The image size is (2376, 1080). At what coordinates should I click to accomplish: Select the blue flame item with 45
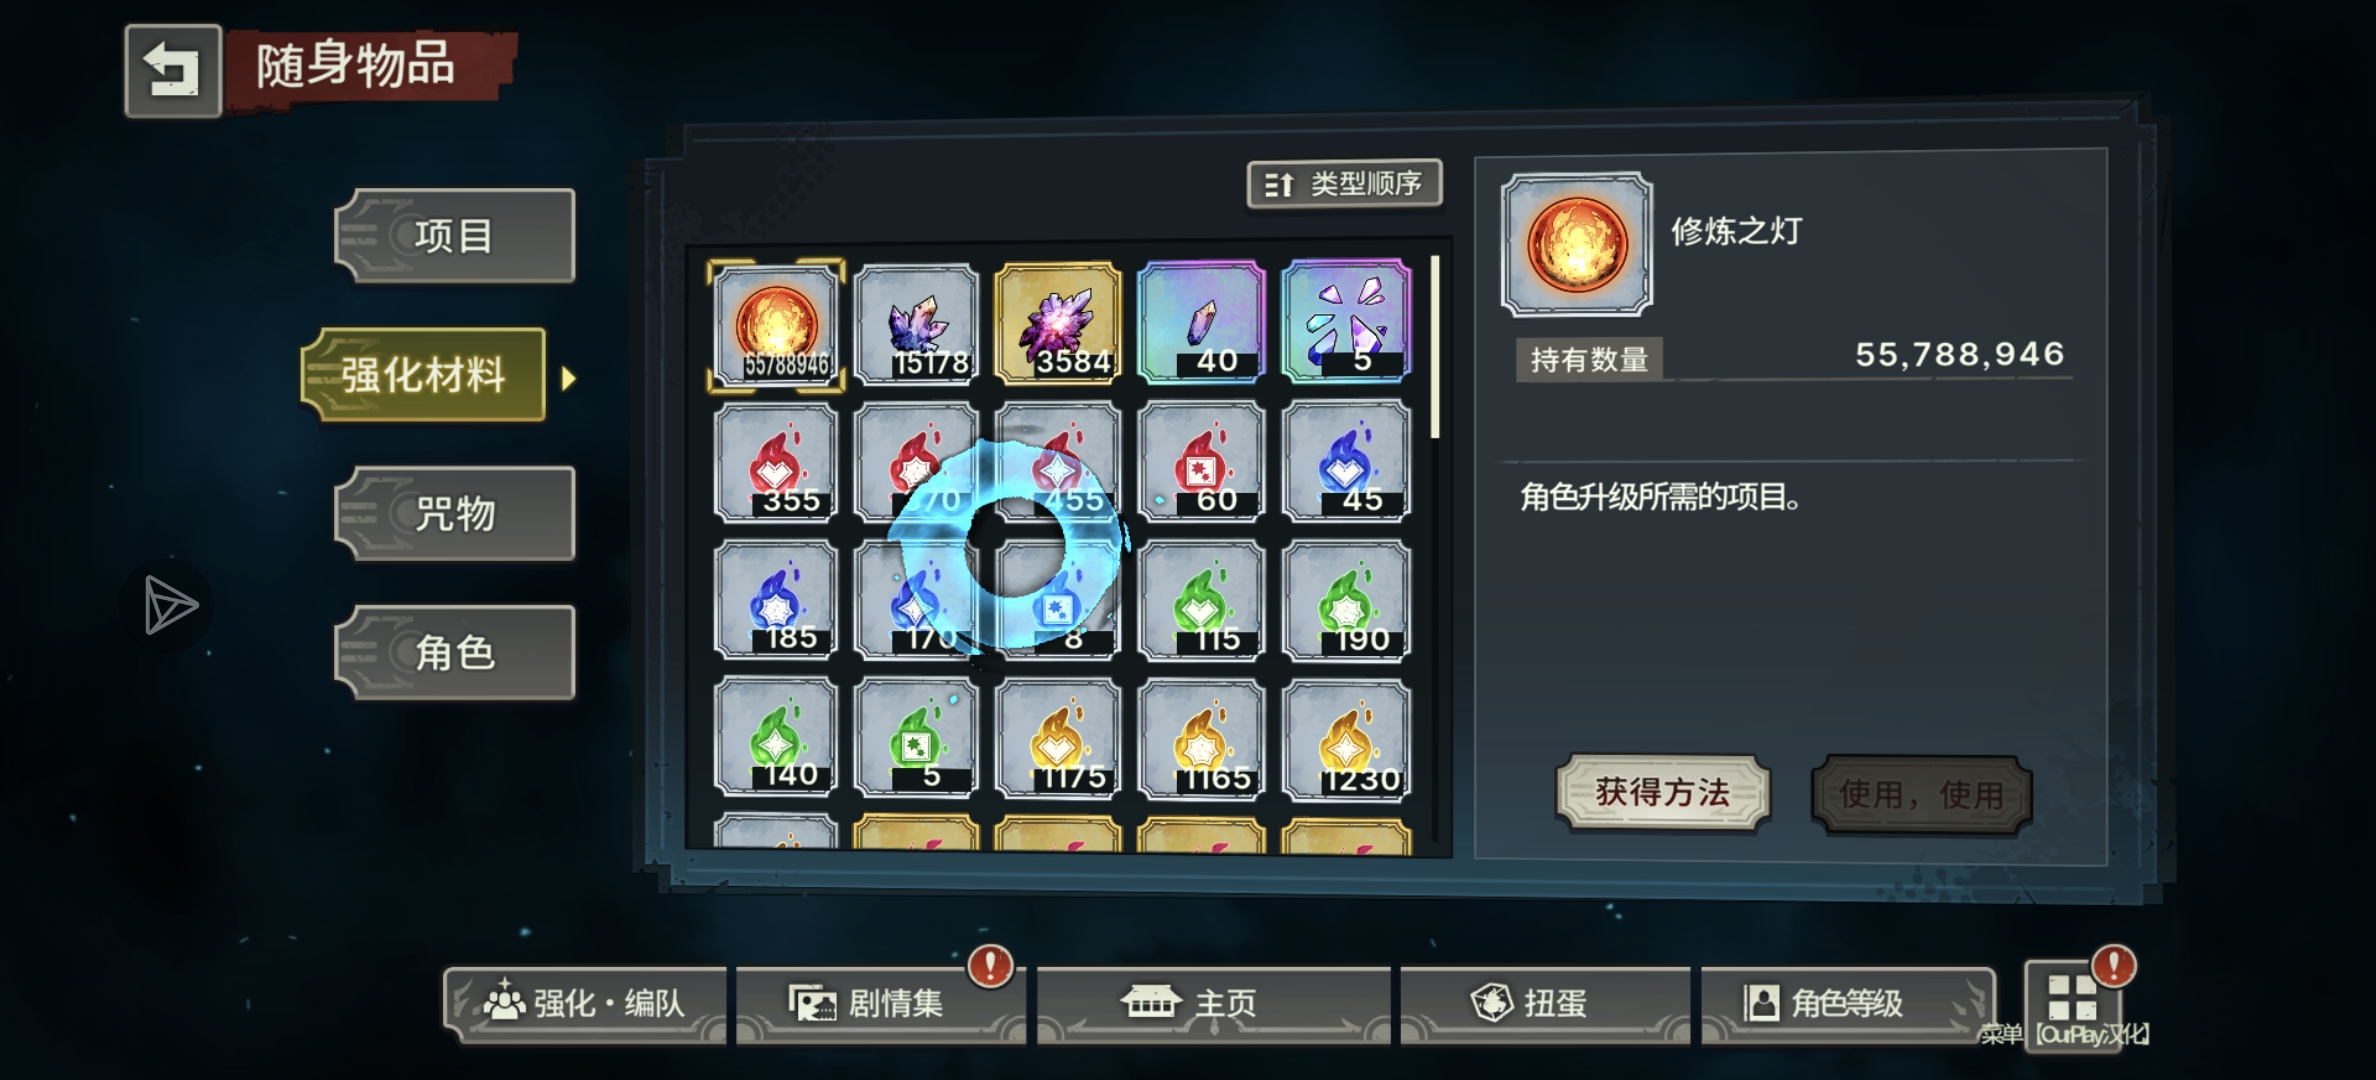tap(1346, 461)
